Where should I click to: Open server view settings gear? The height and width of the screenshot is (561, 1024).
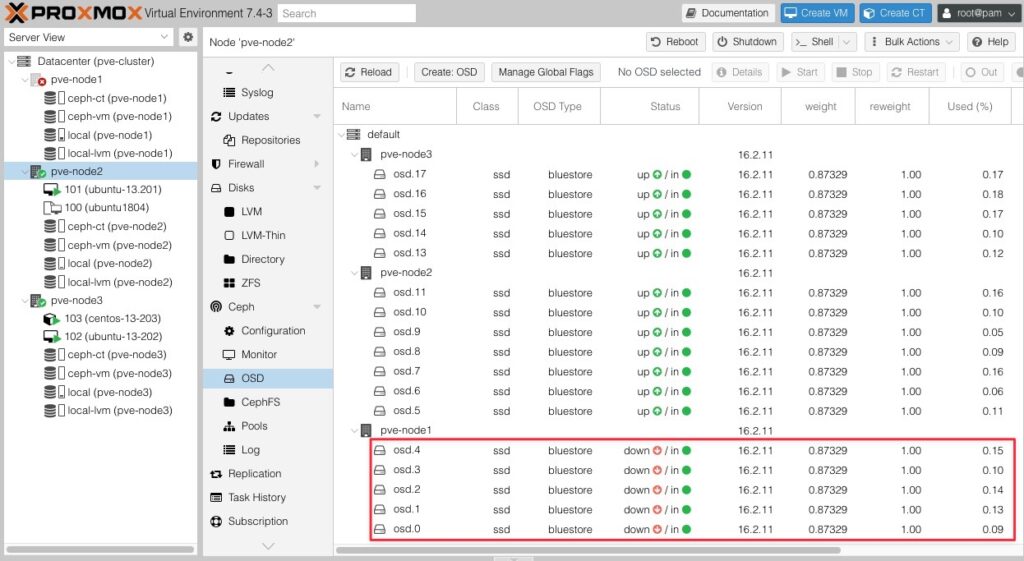pyautogui.click(x=187, y=37)
